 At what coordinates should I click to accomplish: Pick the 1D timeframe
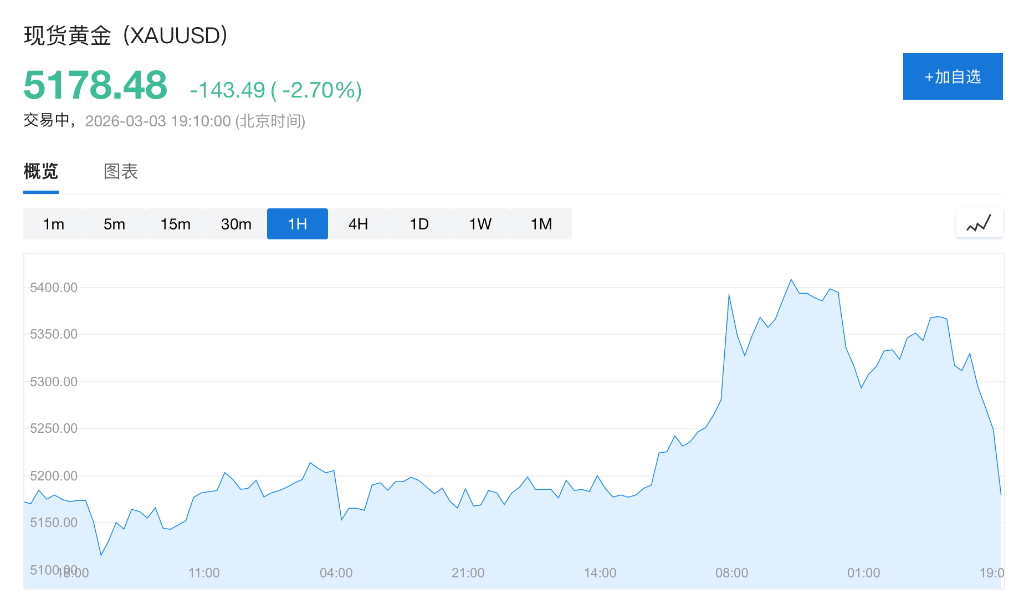[419, 224]
